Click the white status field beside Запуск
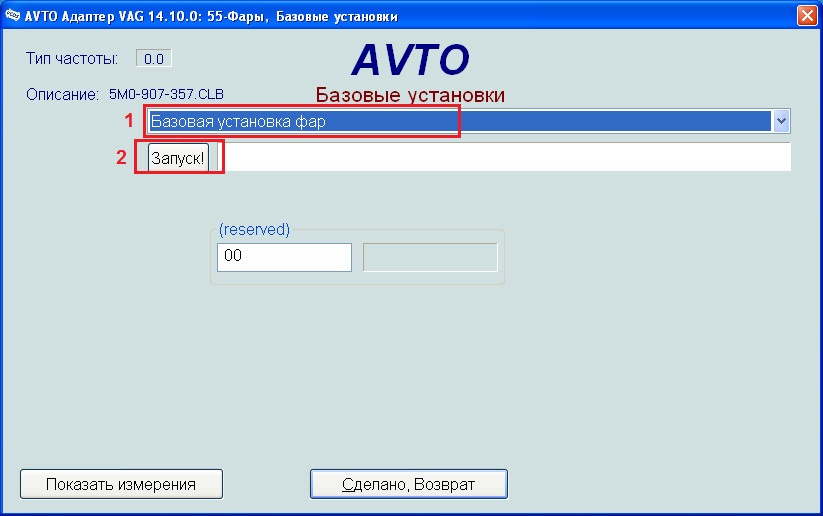Image resolution: width=823 pixels, height=516 pixels. [x=504, y=156]
